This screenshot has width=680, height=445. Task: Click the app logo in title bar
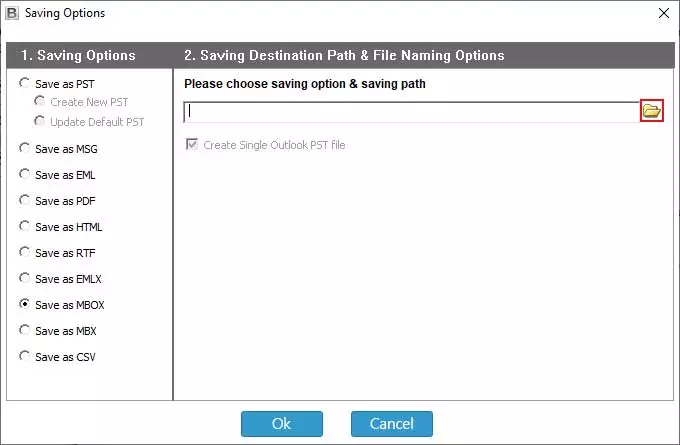(x=13, y=13)
